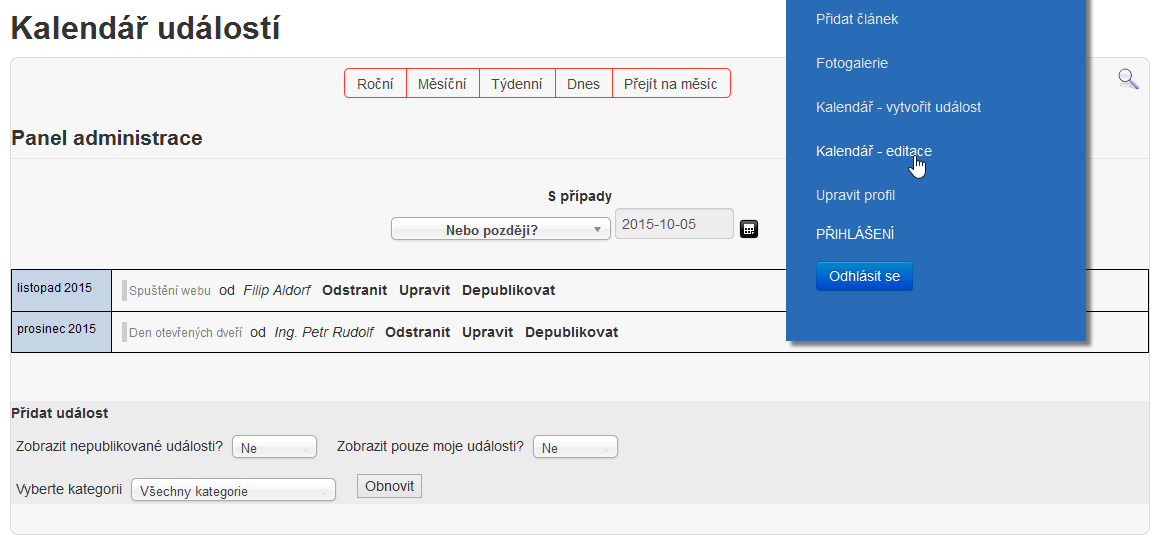Open Zobrazit pouze moje události dropdown
This screenshot has height=543, width=1159.
point(575,448)
